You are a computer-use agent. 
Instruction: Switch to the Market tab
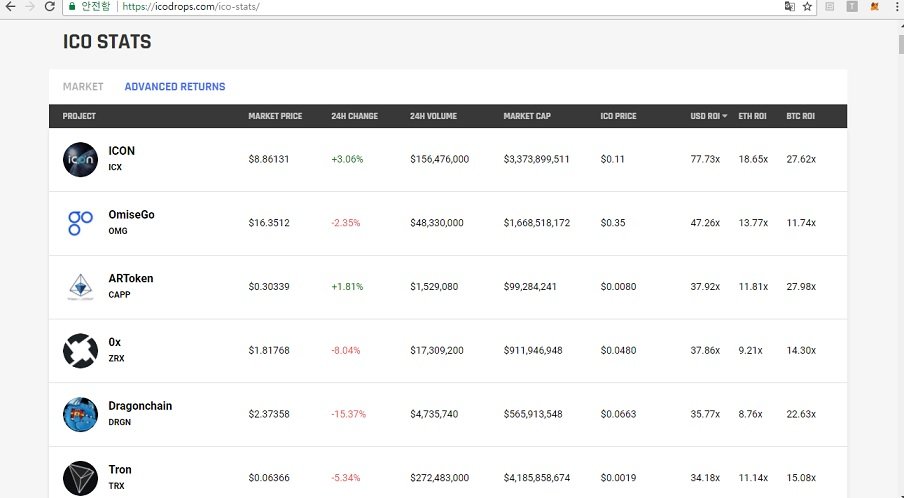(83, 86)
